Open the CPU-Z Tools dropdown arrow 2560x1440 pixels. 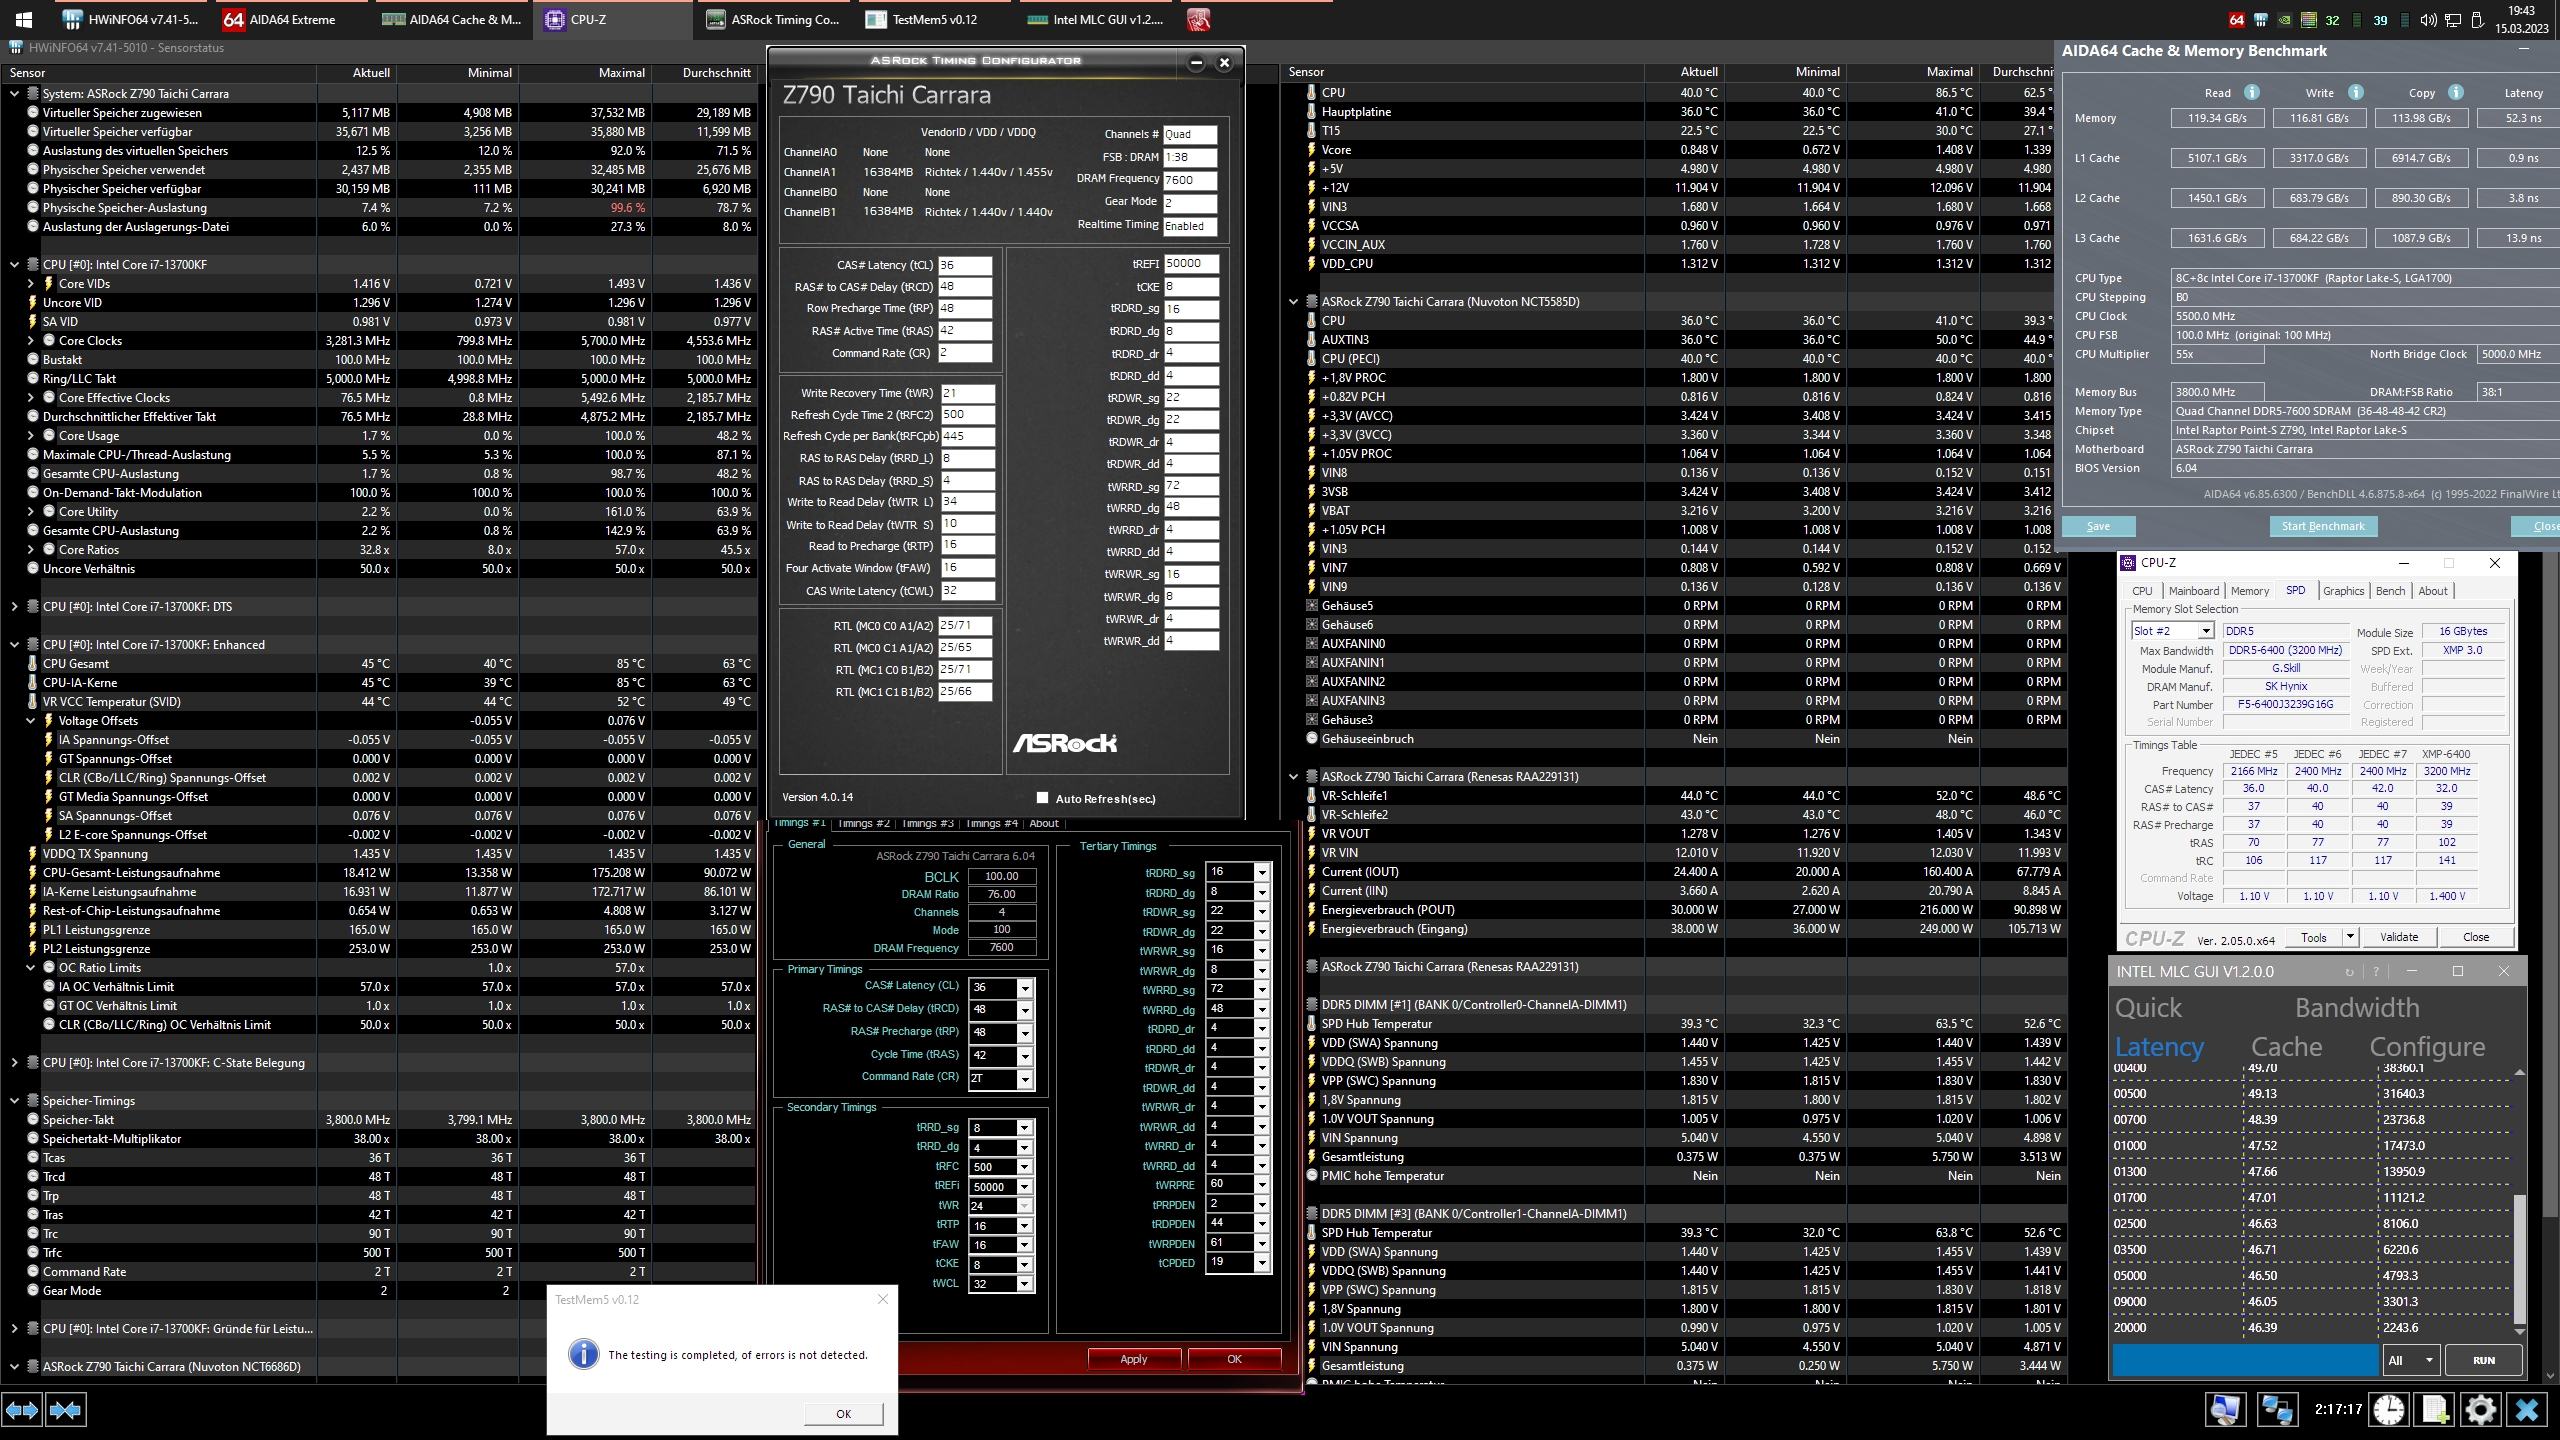click(x=2350, y=937)
